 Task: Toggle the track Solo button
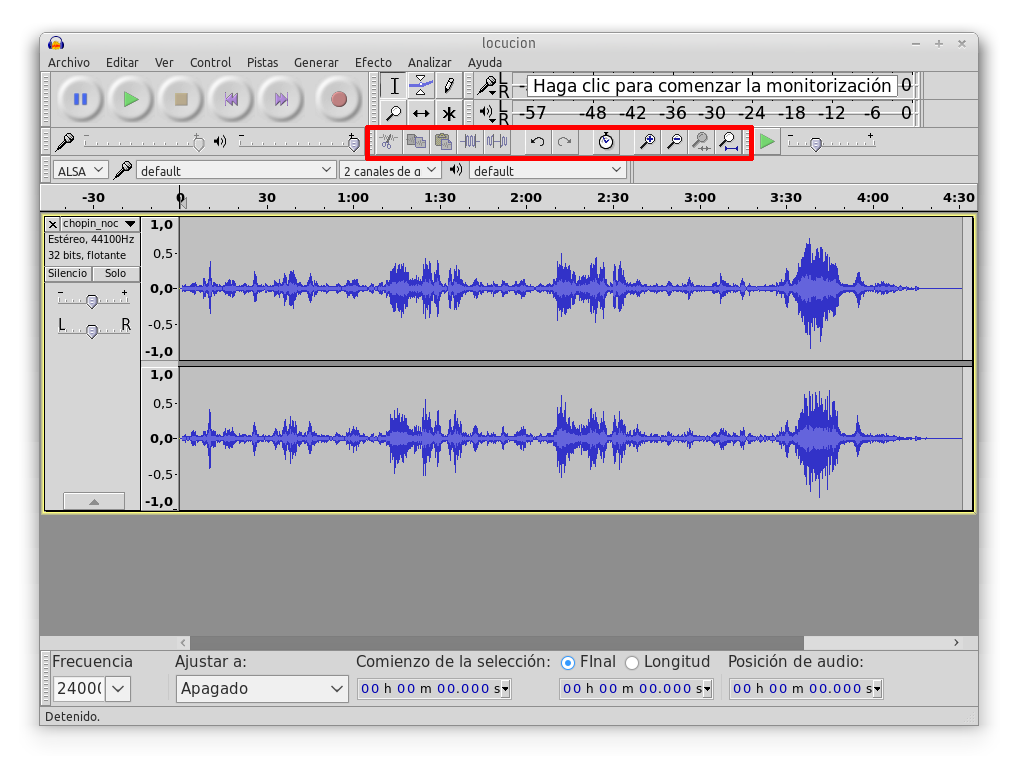point(115,273)
